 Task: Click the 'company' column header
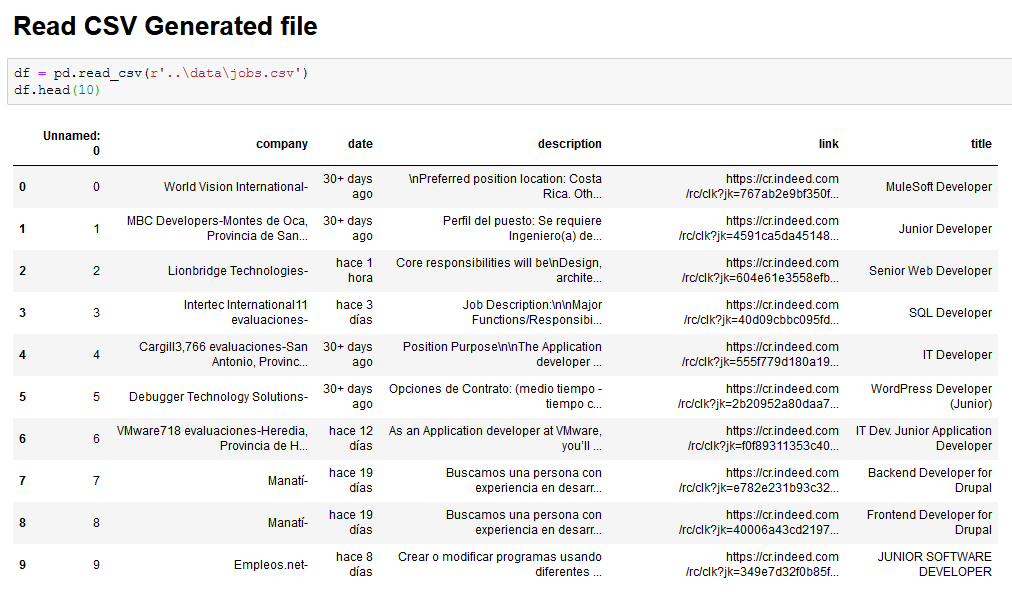tap(282, 144)
